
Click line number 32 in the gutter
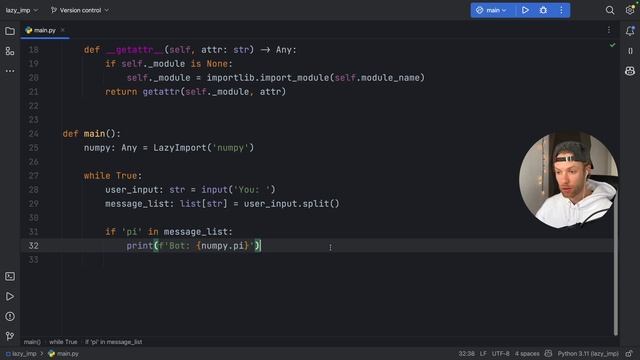[x=33, y=246]
